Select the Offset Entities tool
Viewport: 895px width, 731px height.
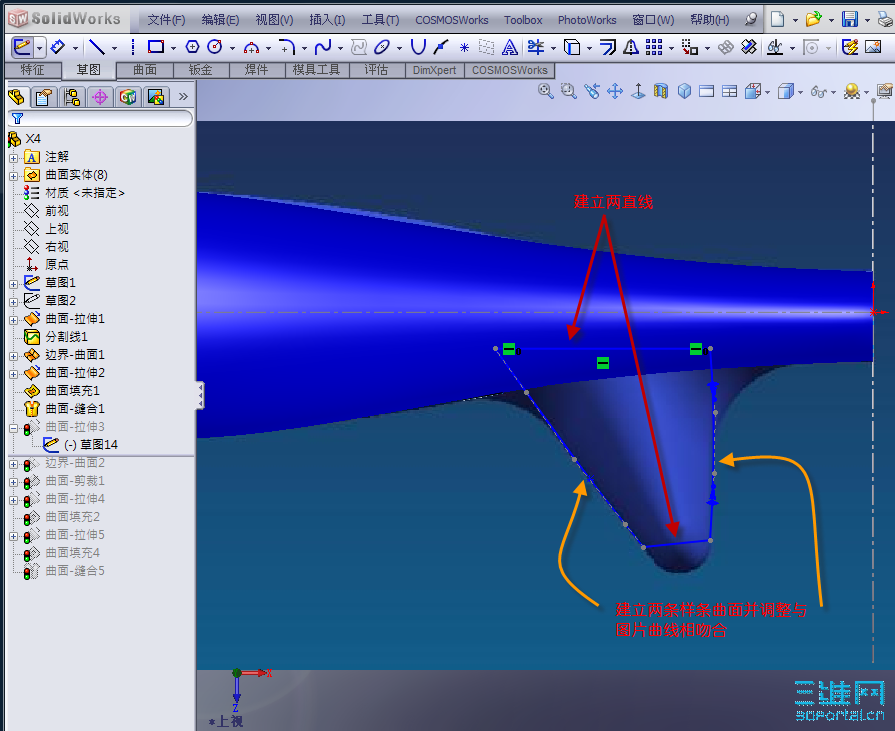click(x=608, y=47)
